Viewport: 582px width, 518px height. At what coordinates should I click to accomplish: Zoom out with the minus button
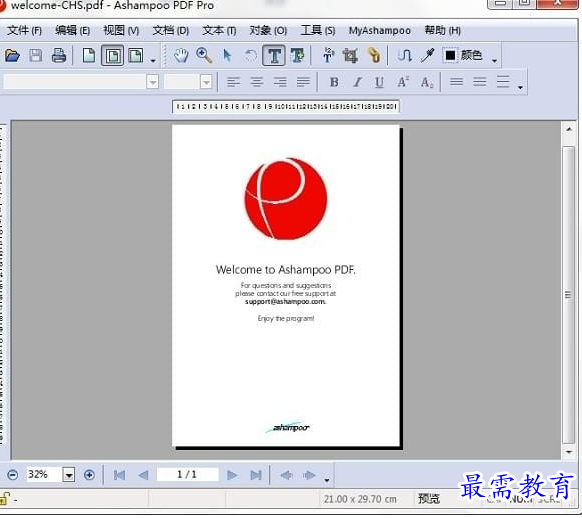13,475
